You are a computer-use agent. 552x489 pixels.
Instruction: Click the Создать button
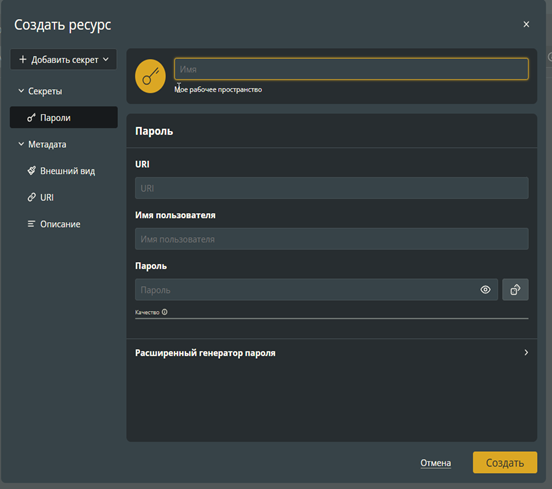(x=505, y=463)
